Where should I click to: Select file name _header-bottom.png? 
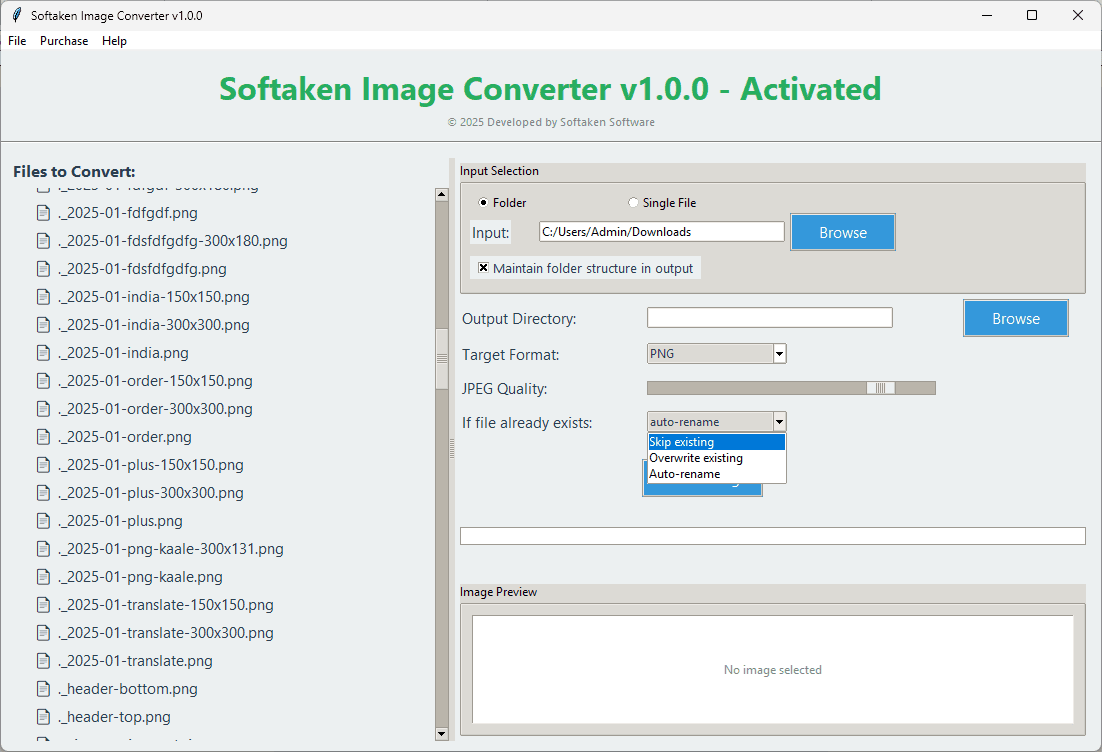coord(128,689)
